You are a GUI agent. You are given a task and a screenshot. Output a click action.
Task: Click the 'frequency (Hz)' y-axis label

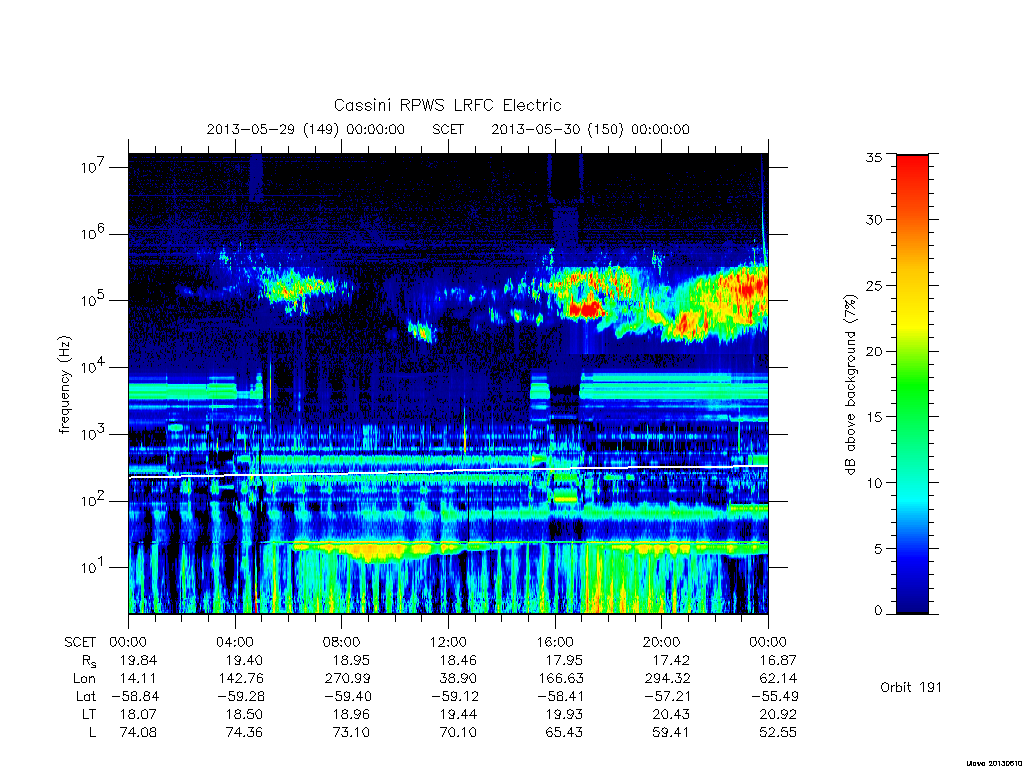tap(64, 384)
